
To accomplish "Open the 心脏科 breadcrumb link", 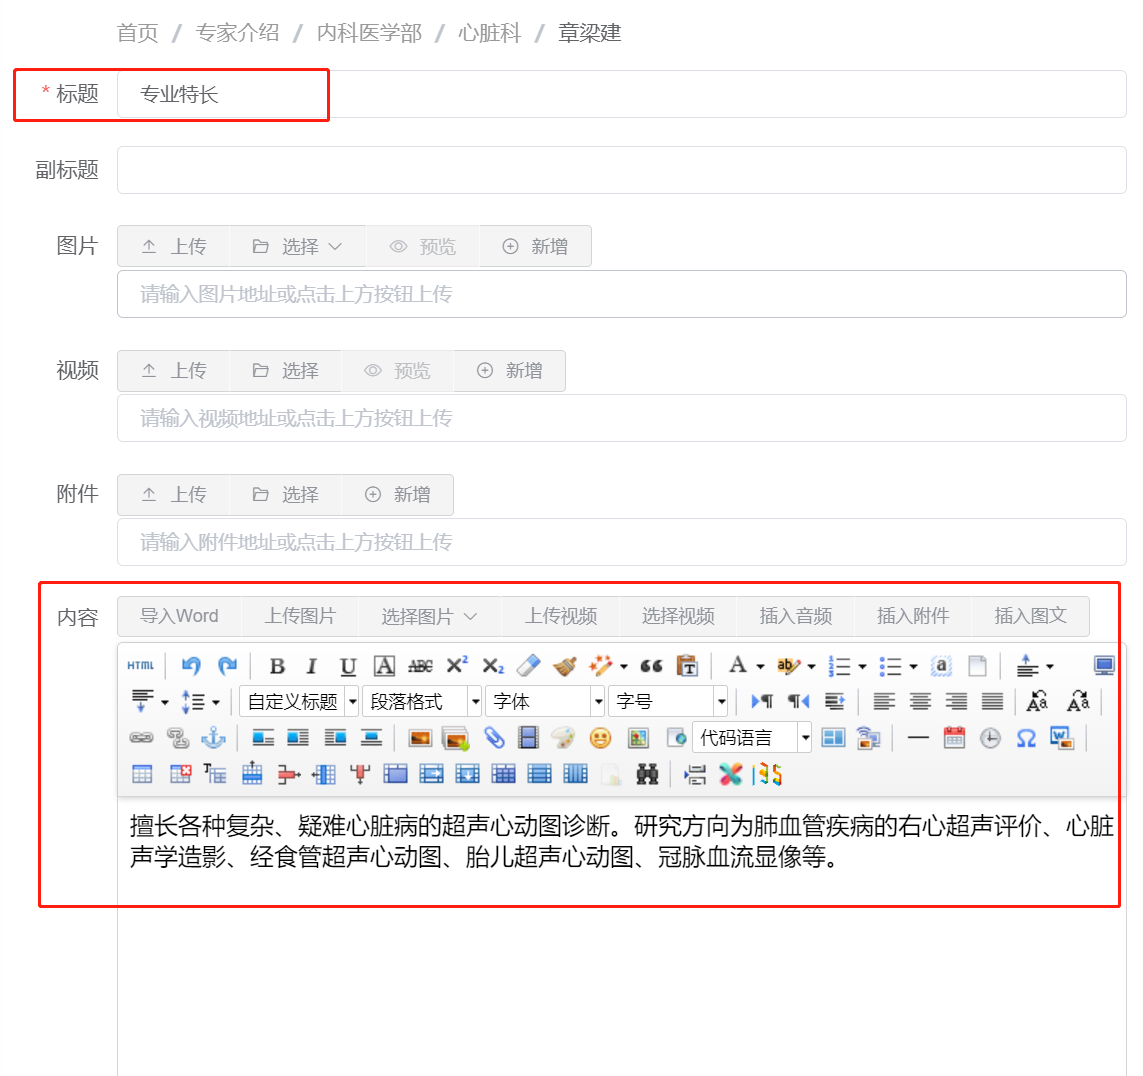I will [x=489, y=32].
